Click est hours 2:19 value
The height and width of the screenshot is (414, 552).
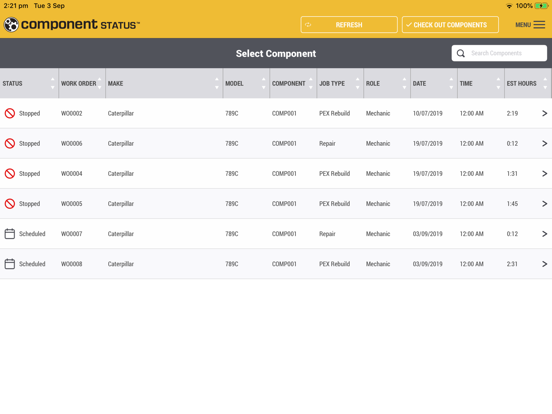click(512, 113)
